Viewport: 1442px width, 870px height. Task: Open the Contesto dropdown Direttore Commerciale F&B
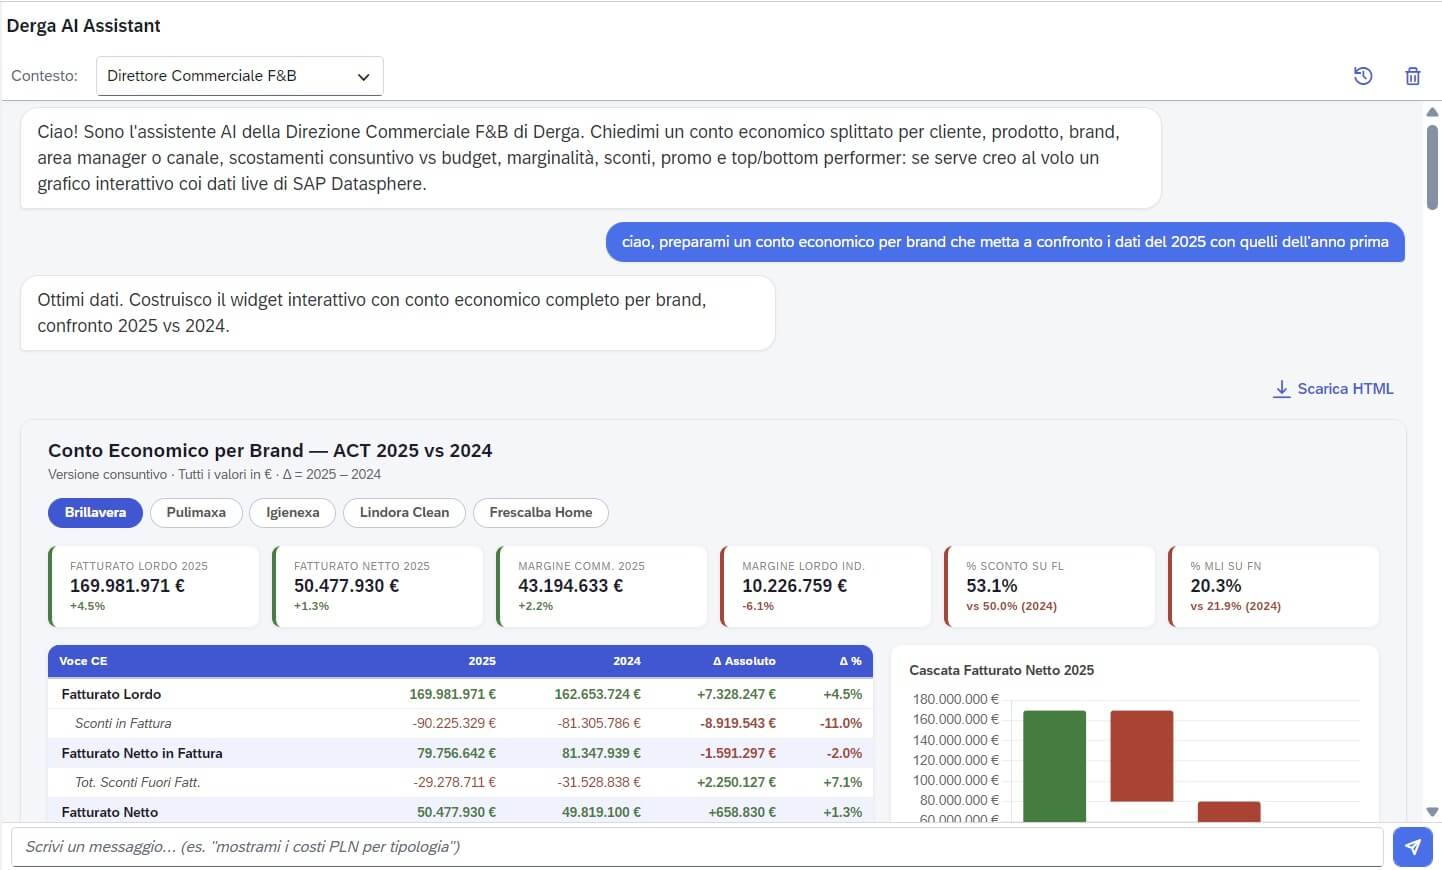coord(240,76)
